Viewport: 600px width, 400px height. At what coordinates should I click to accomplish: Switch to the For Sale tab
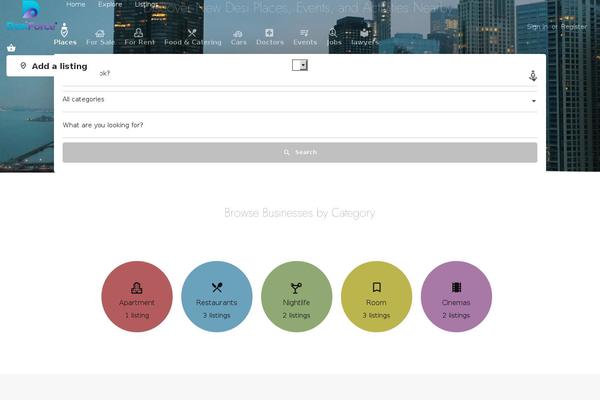click(100, 37)
